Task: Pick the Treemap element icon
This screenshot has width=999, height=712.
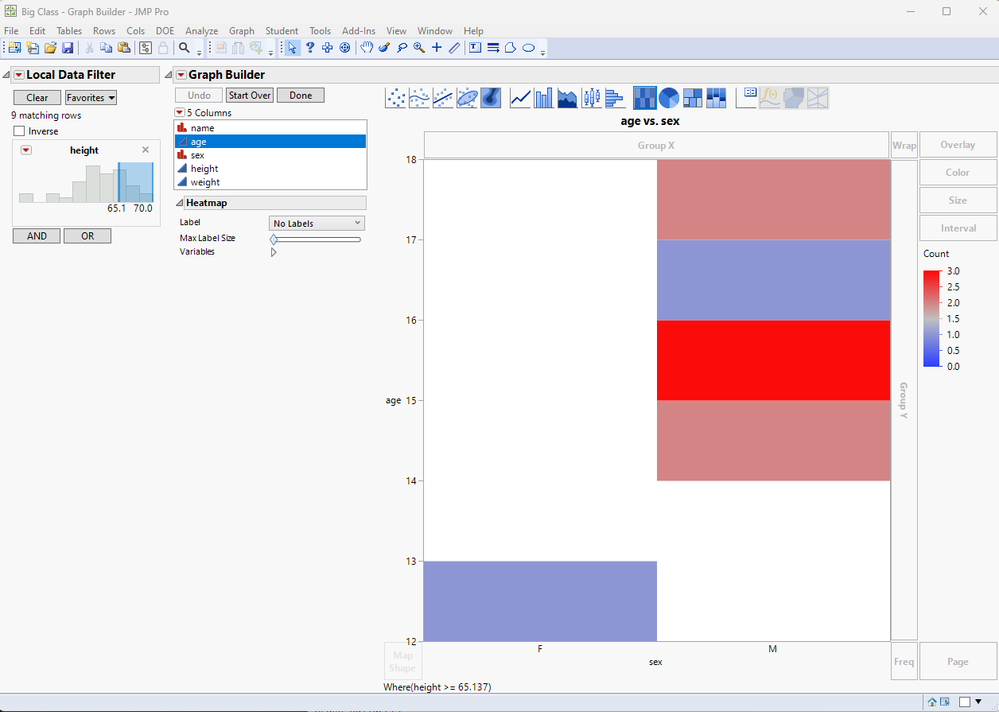Action: pos(693,98)
